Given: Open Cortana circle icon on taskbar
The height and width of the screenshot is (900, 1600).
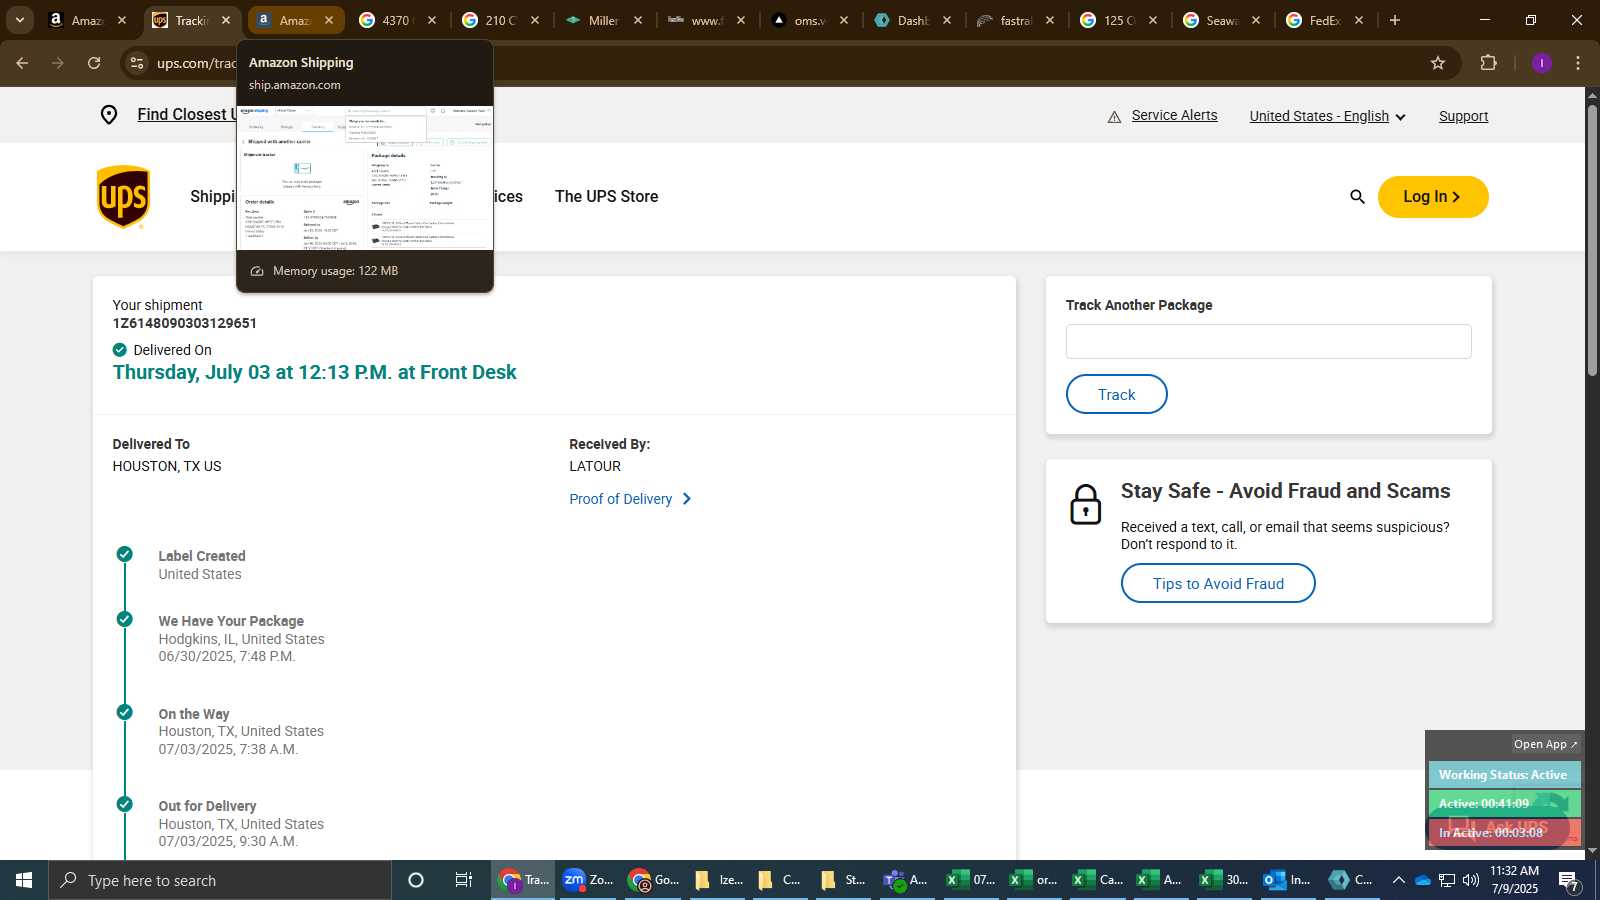Looking at the screenshot, I should pyautogui.click(x=416, y=880).
